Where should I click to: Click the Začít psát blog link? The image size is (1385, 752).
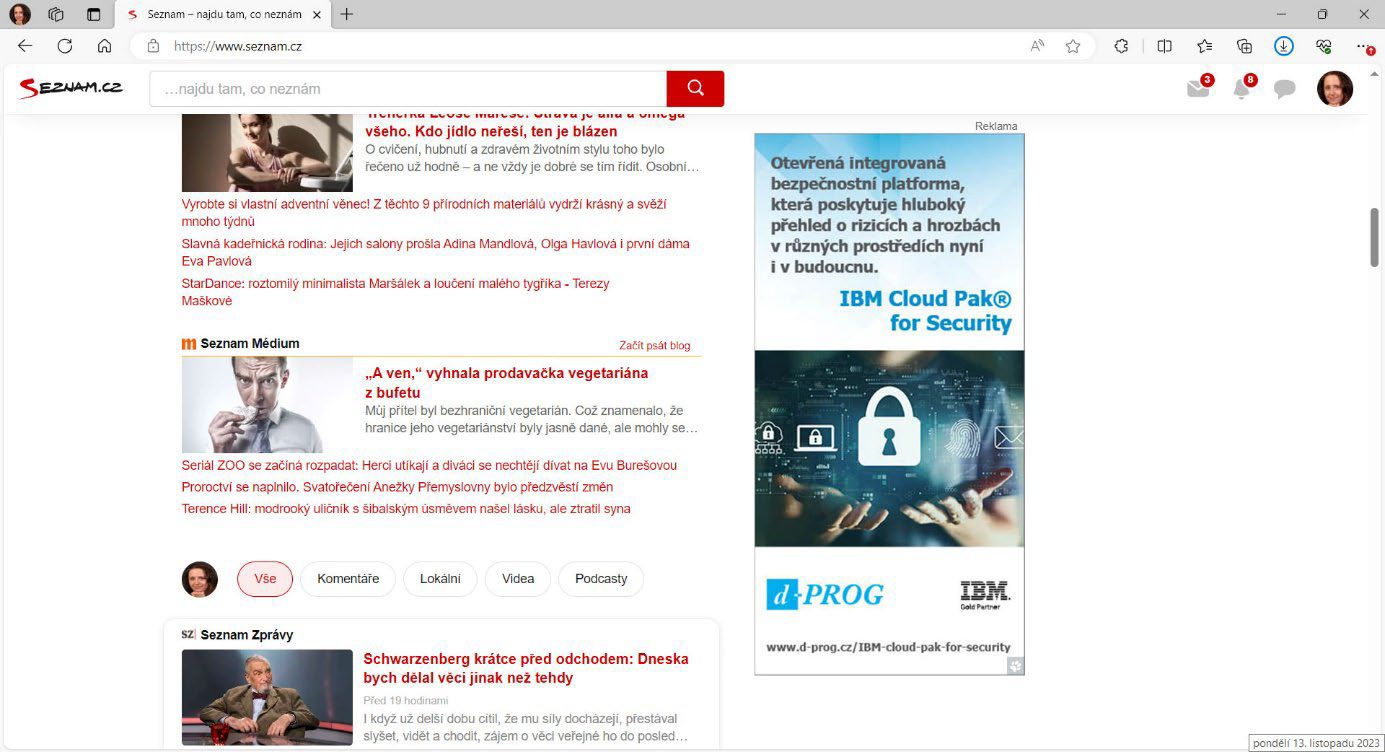pos(654,345)
